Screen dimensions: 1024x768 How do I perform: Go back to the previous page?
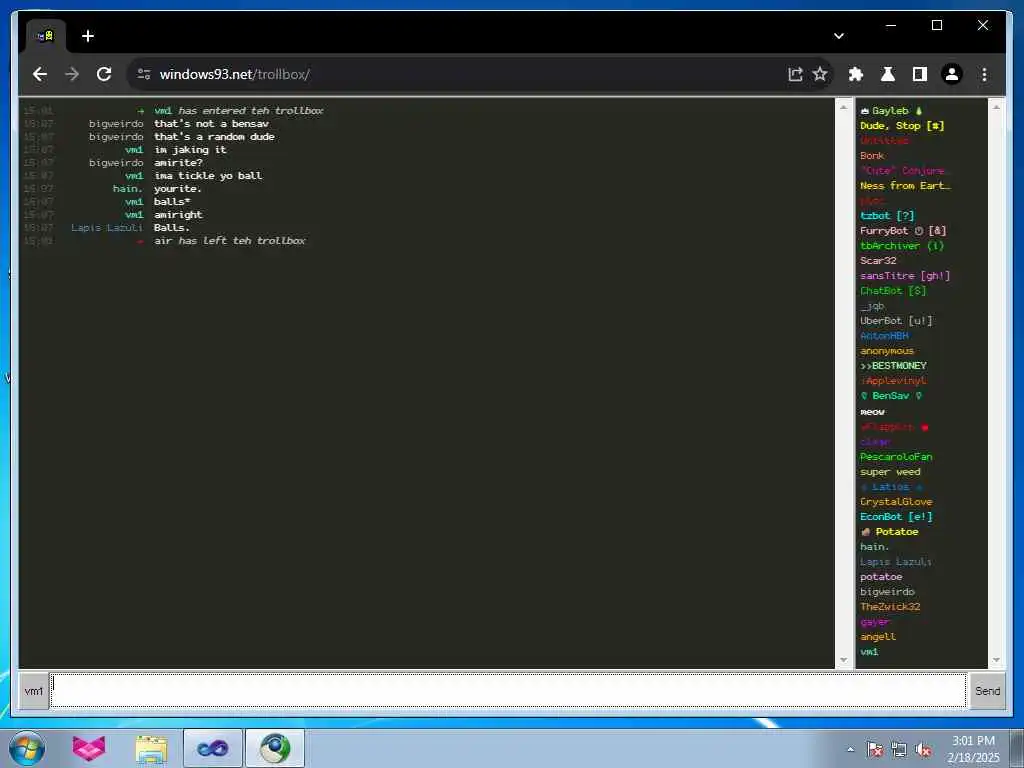[x=40, y=74]
